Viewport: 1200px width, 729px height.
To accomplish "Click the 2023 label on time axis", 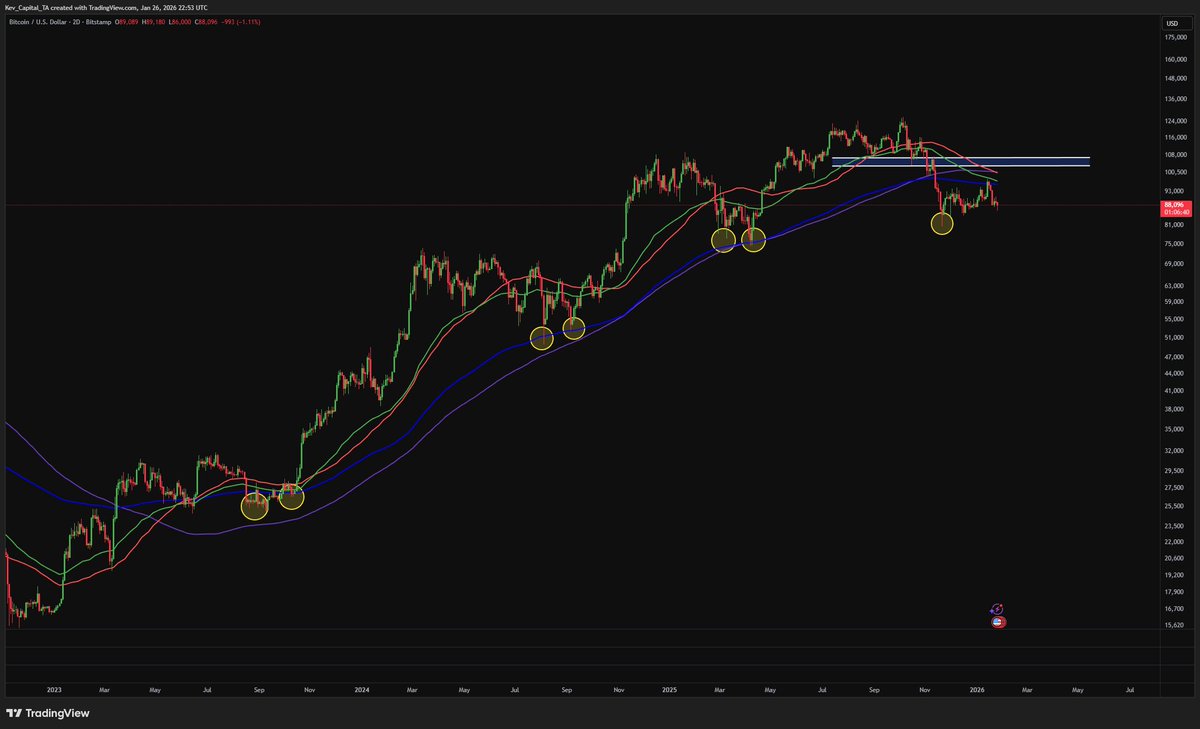I will pyautogui.click(x=53, y=689).
